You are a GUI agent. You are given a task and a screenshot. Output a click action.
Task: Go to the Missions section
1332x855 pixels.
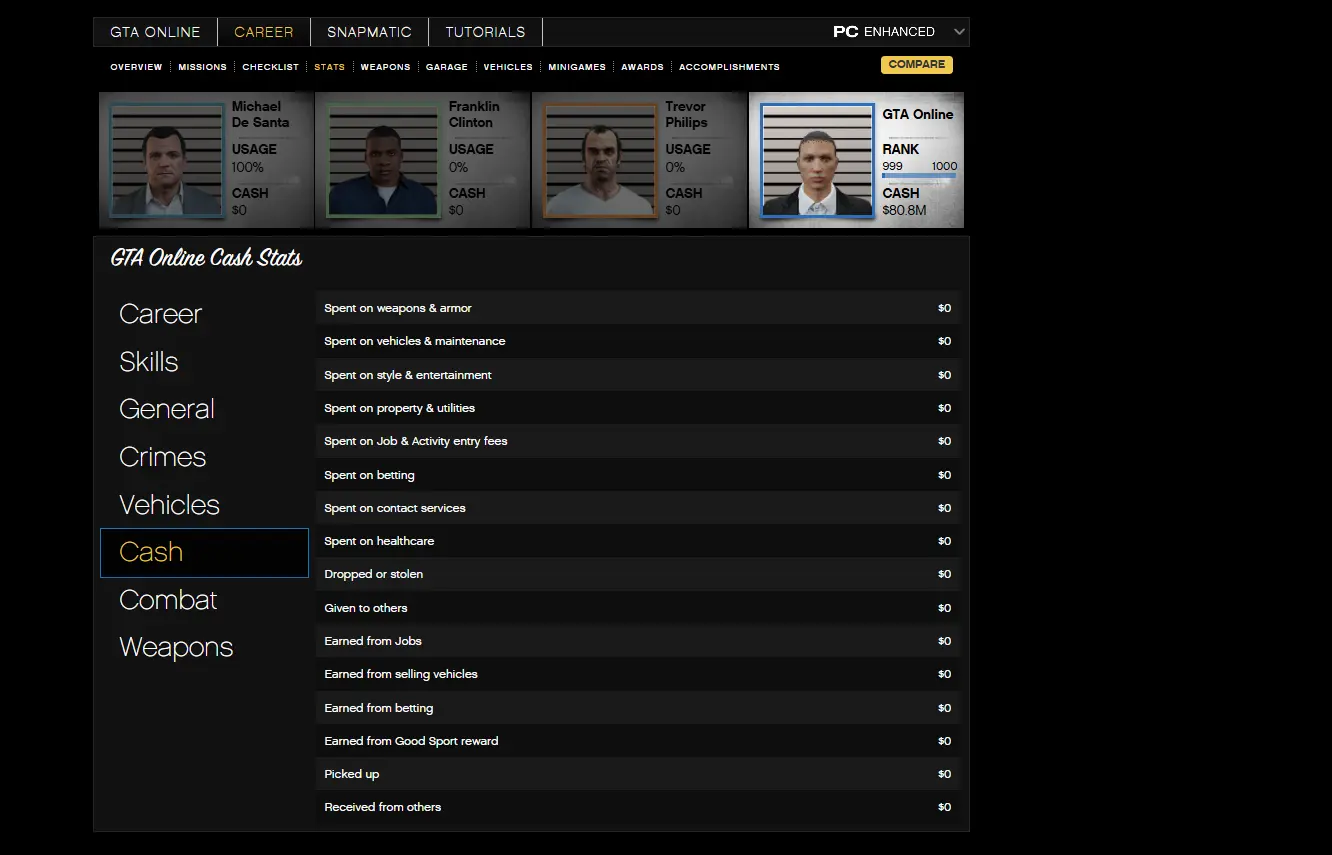202,67
